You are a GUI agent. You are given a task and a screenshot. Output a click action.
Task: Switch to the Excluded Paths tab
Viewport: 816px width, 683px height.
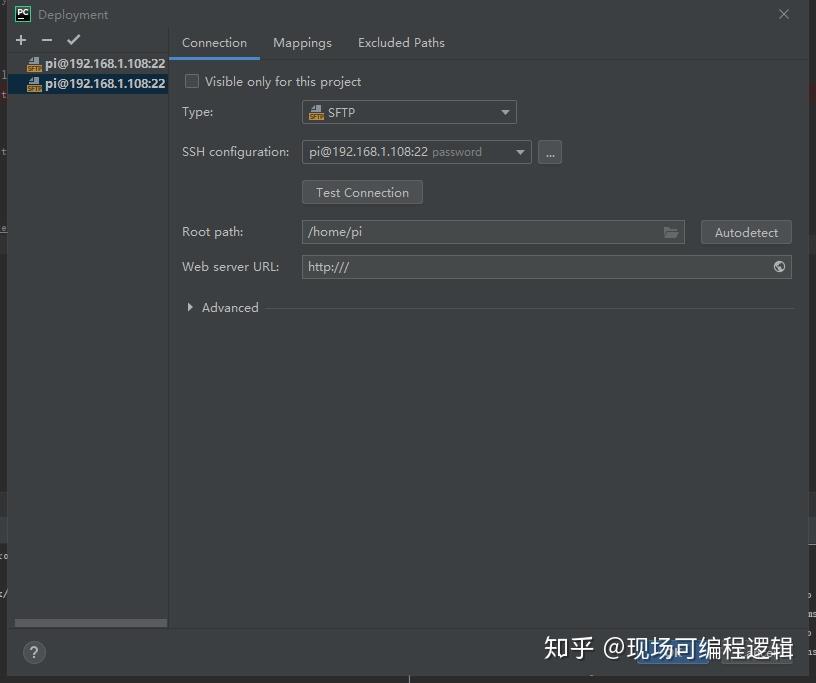click(x=400, y=43)
